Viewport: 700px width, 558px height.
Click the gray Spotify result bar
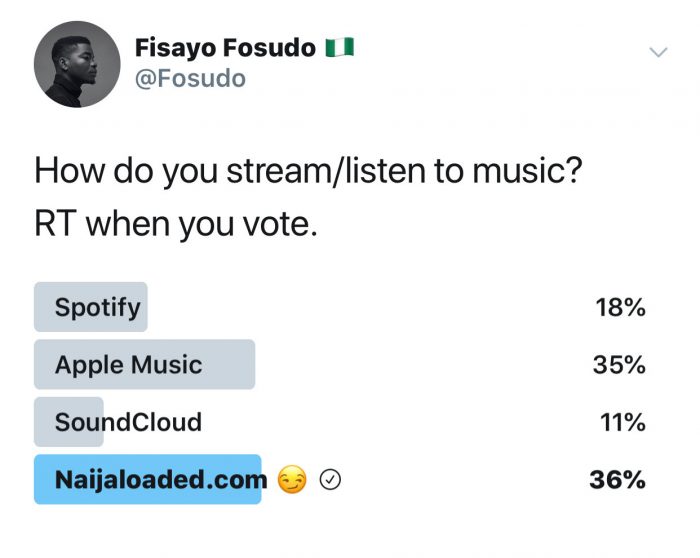click(91, 307)
